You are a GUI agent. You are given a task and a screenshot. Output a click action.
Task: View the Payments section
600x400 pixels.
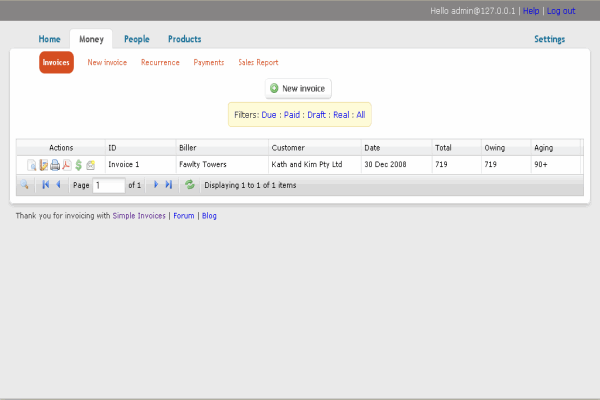click(x=209, y=62)
